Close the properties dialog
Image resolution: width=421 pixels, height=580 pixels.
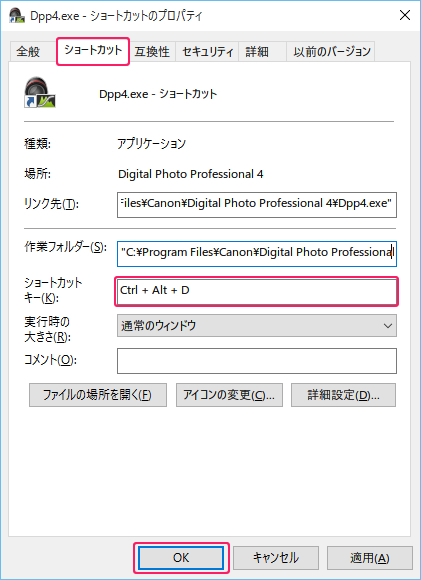coord(405,15)
